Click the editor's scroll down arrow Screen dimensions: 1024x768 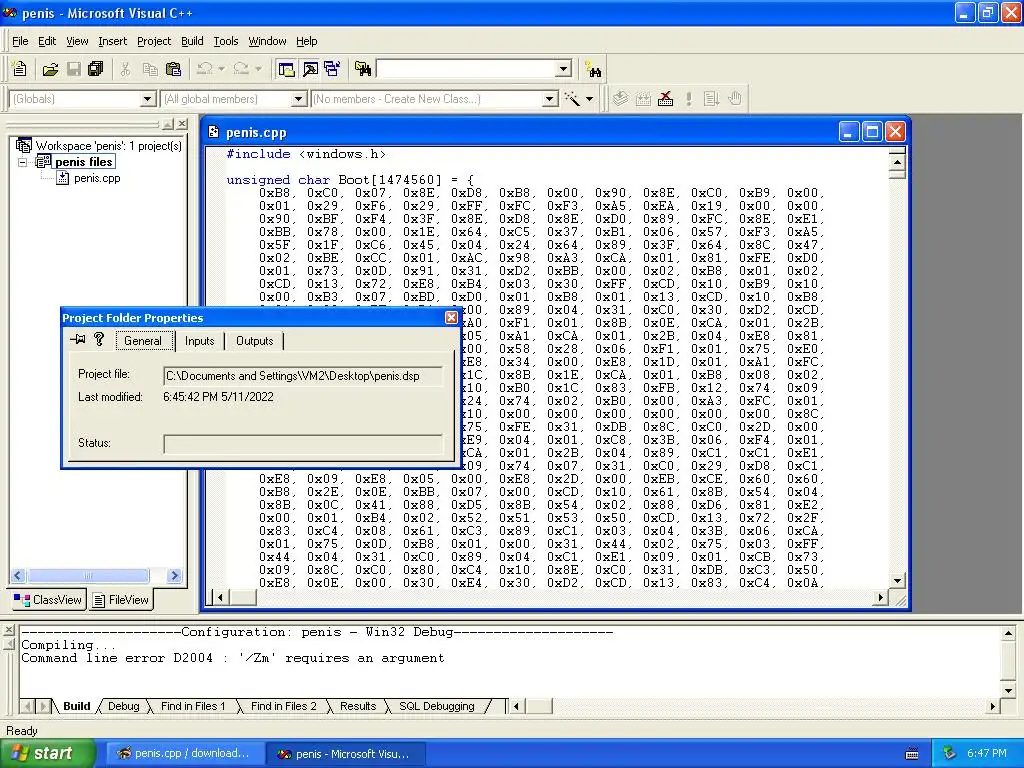tap(897, 581)
